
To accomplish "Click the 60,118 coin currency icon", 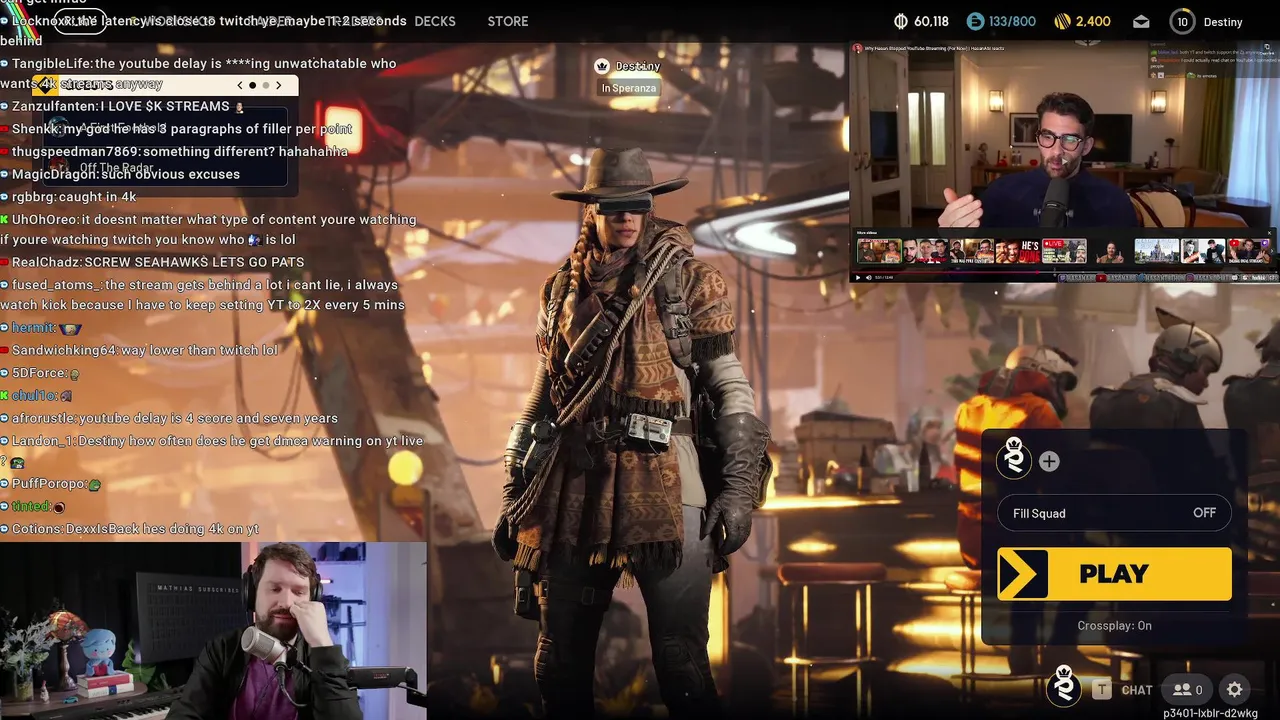I will [900, 21].
